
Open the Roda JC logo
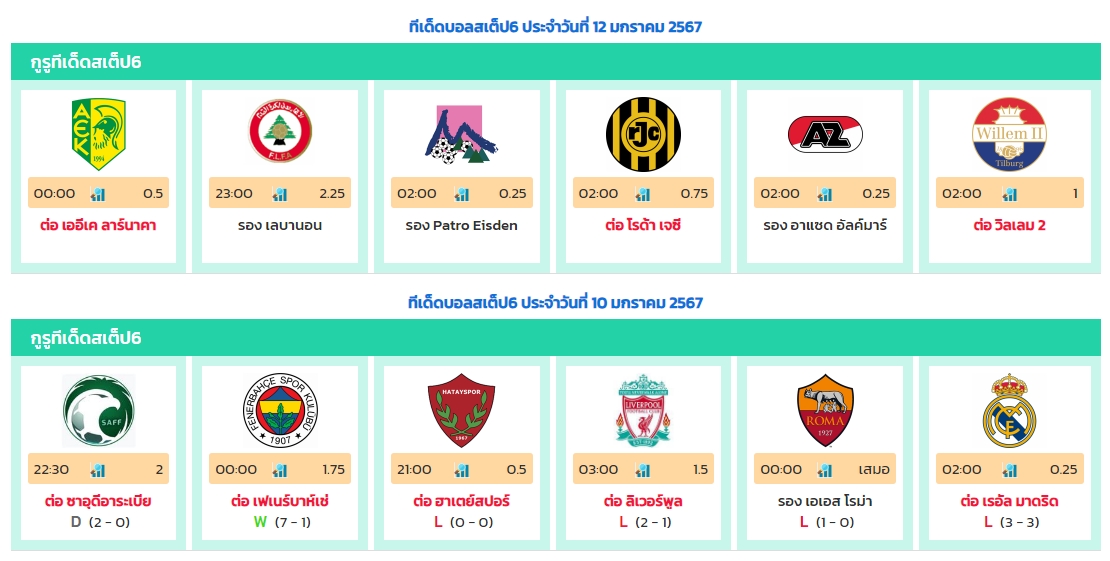pyautogui.click(x=643, y=134)
